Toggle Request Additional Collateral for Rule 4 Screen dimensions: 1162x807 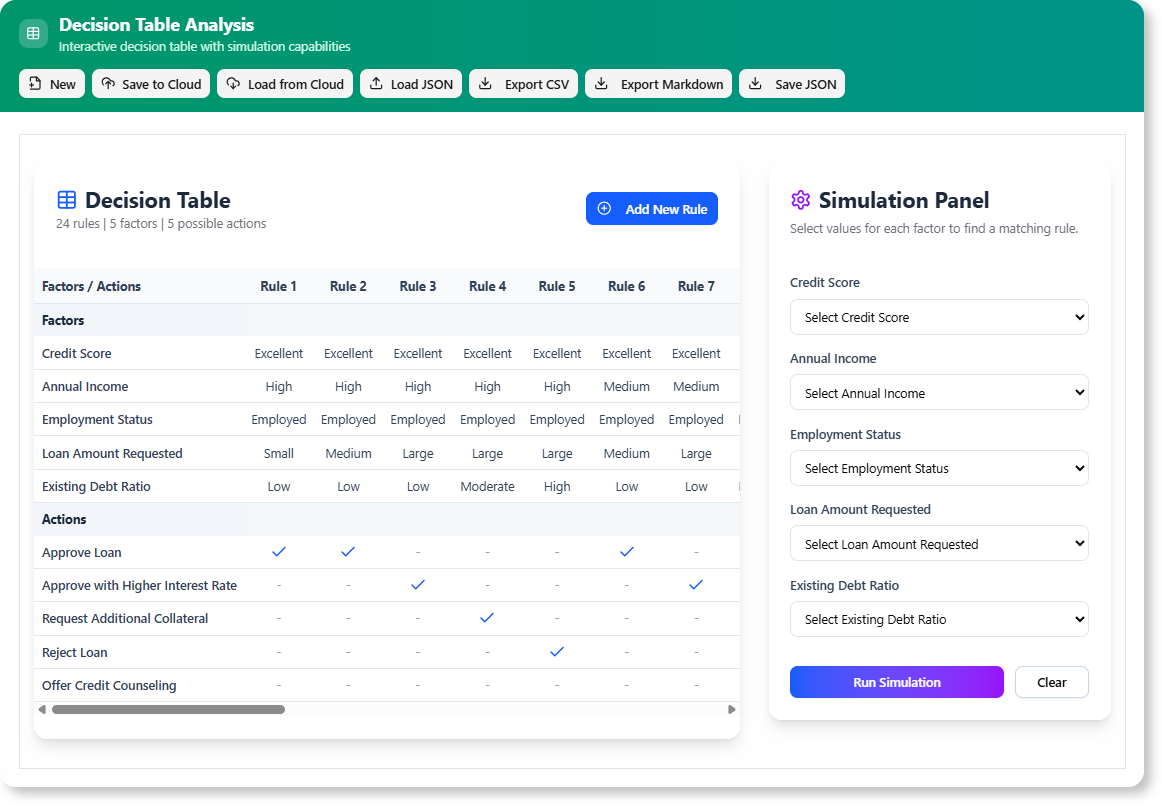487,618
